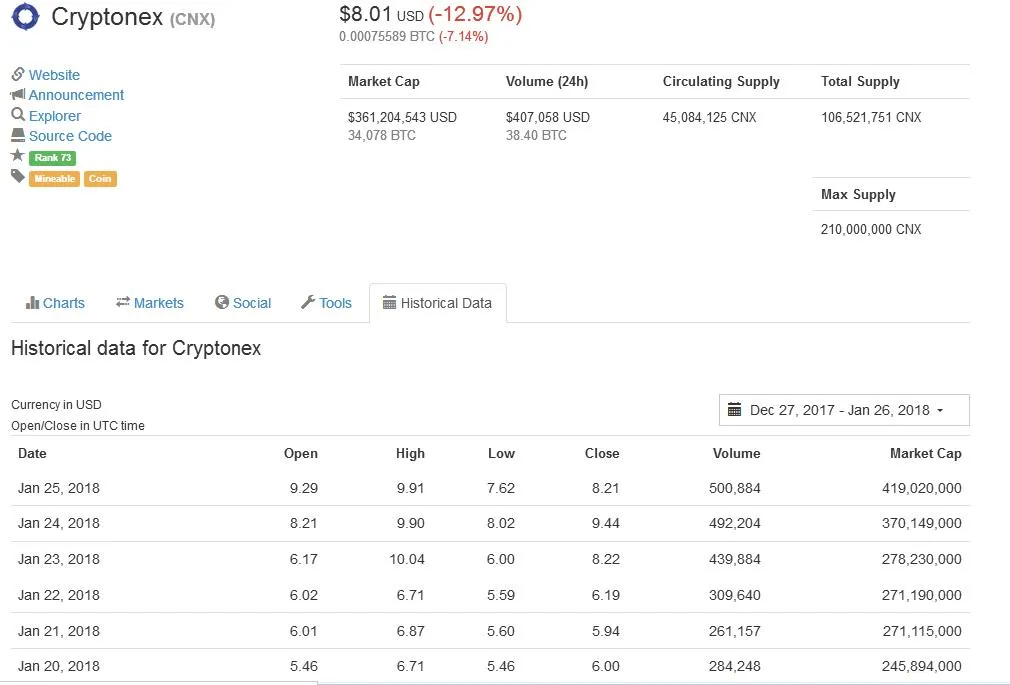The height and width of the screenshot is (685, 1010).
Task: Click the 38.40 BTC volume value
Action: tap(536, 135)
